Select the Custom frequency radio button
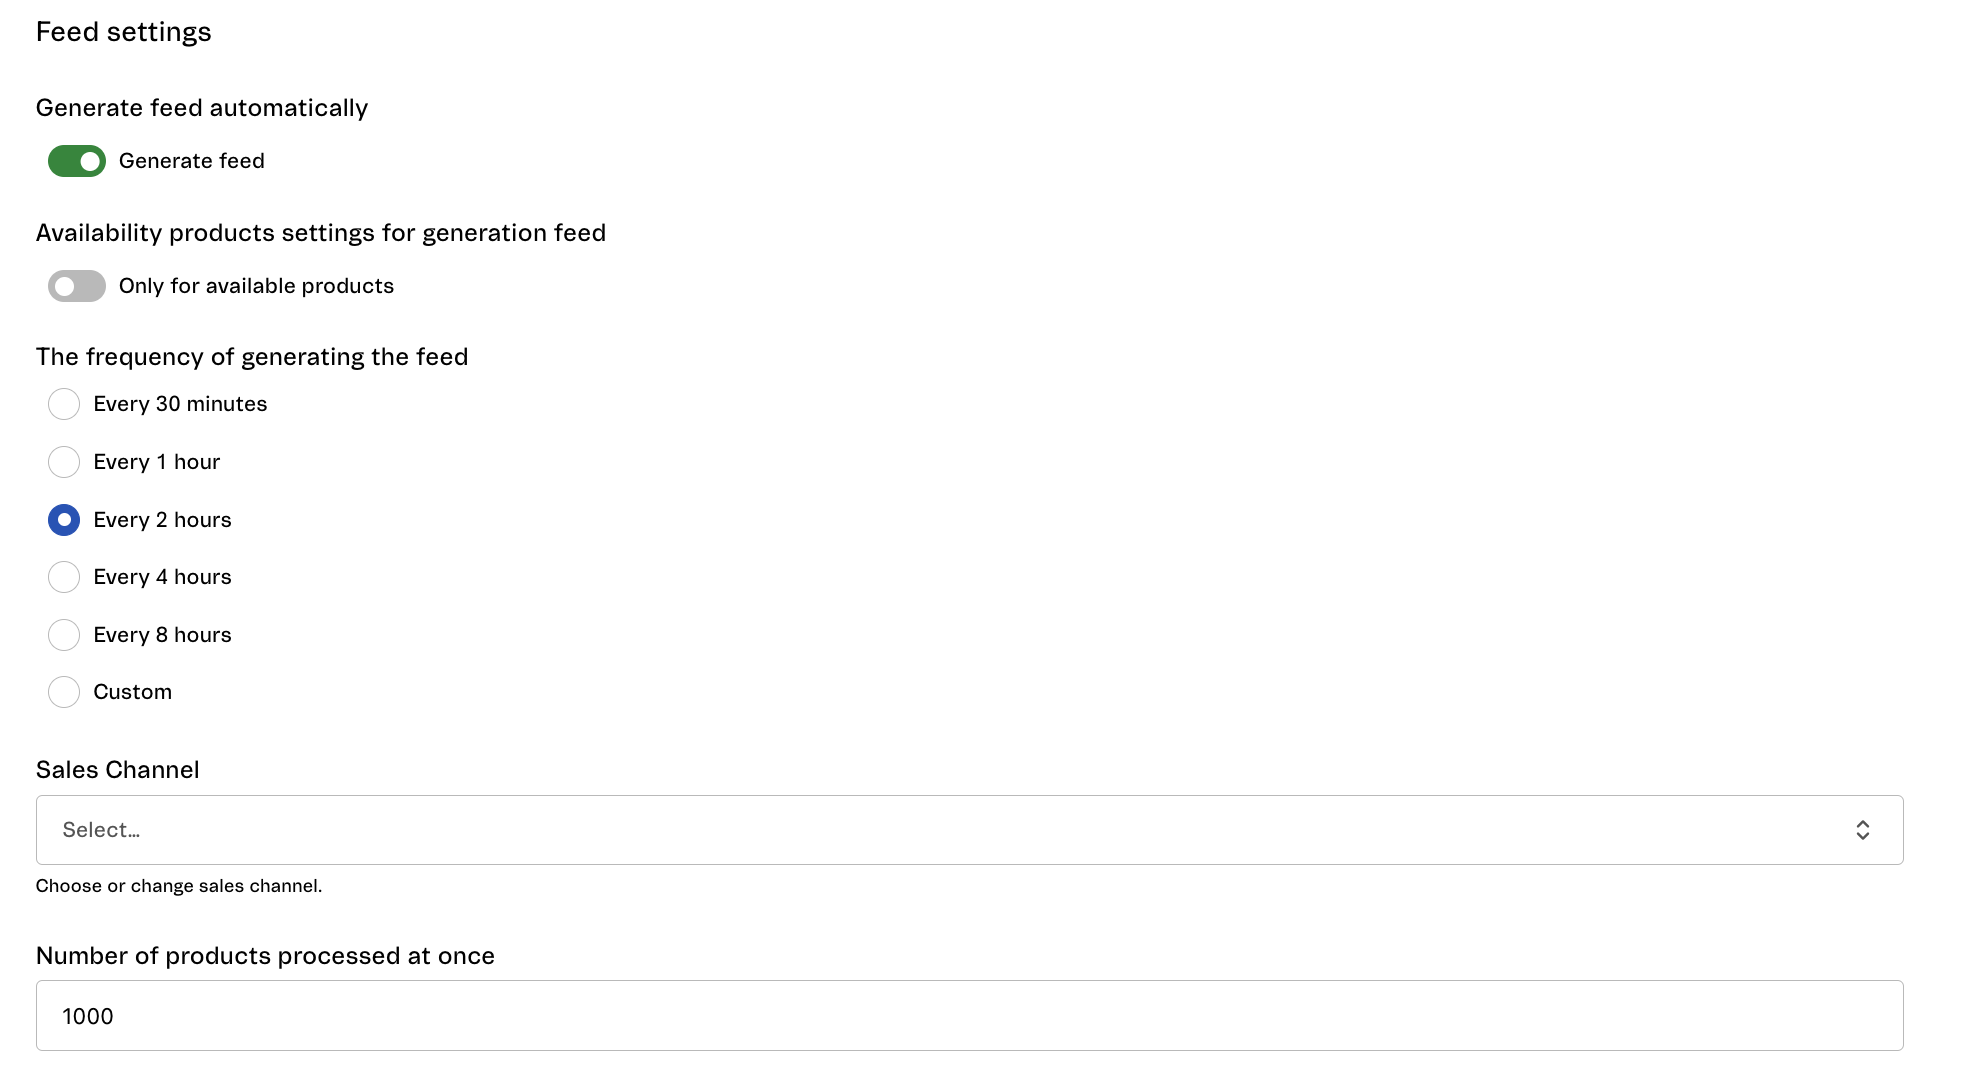Image resolution: width=1966 pixels, height=1084 pixels. 64,692
